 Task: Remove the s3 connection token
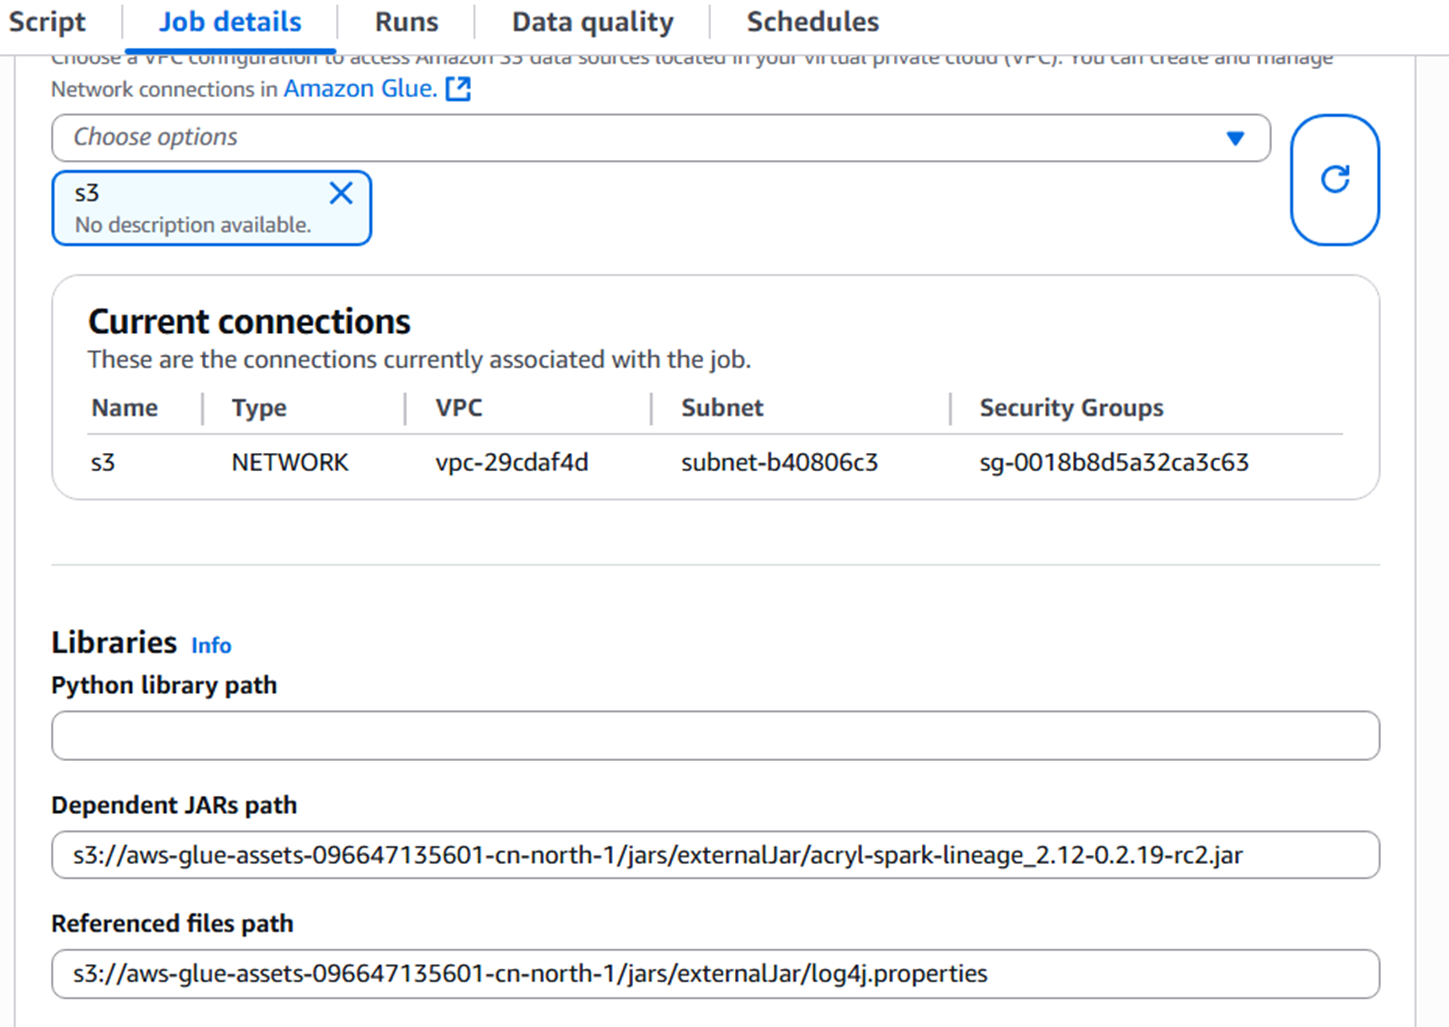pos(341,193)
